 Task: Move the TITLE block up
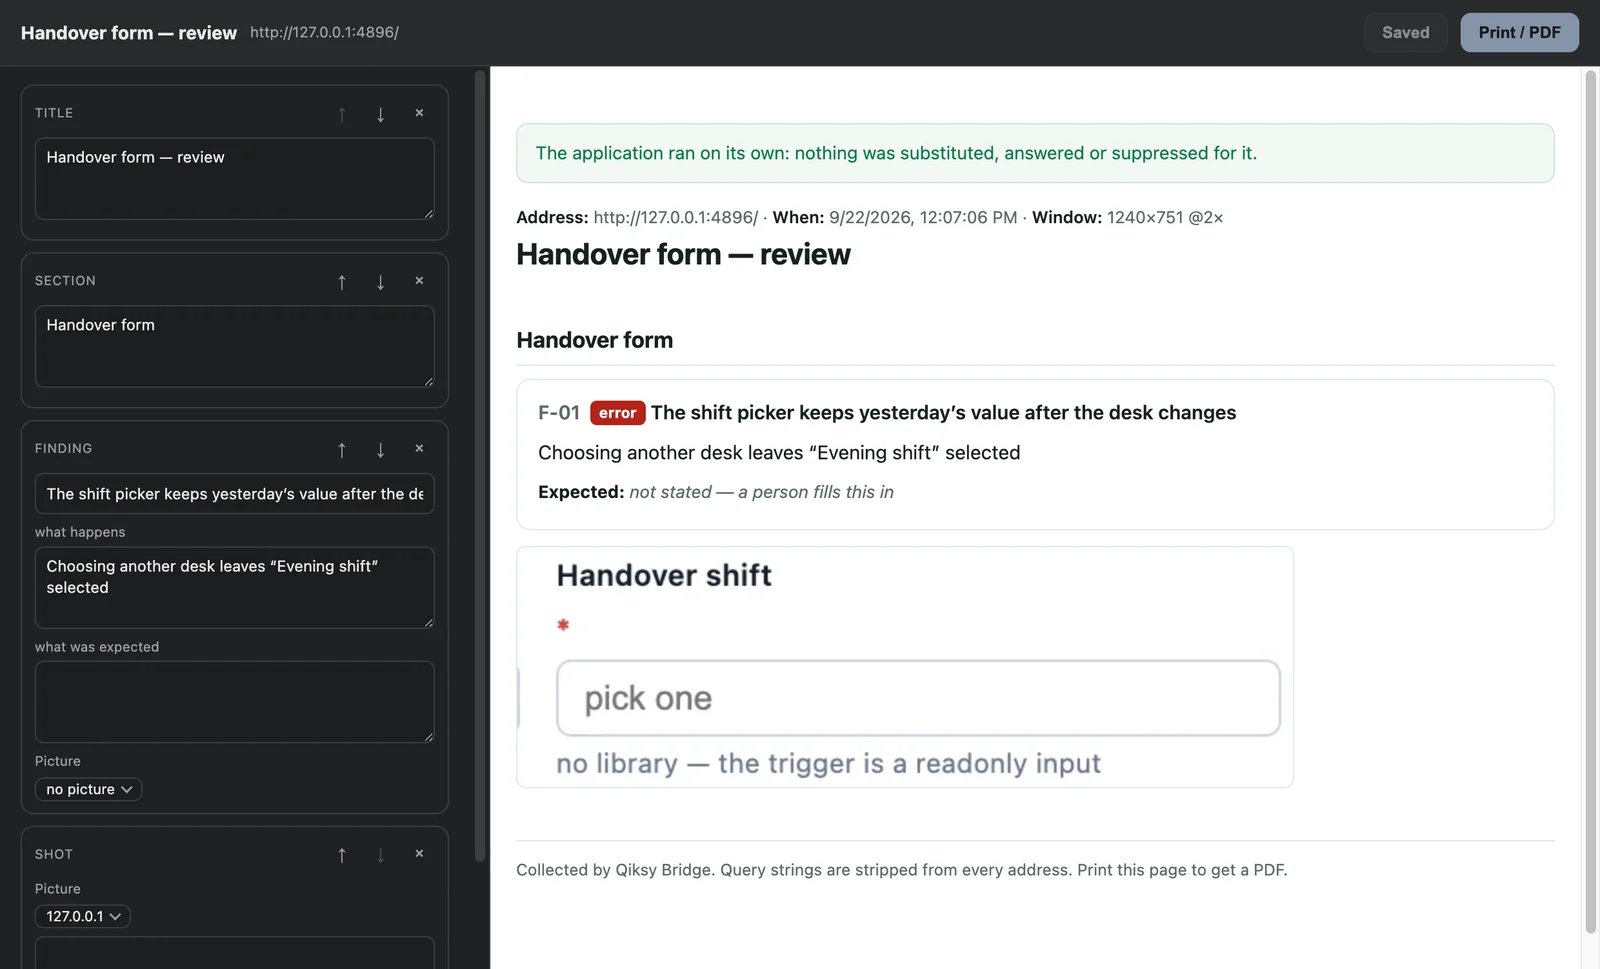click(342, 114)
